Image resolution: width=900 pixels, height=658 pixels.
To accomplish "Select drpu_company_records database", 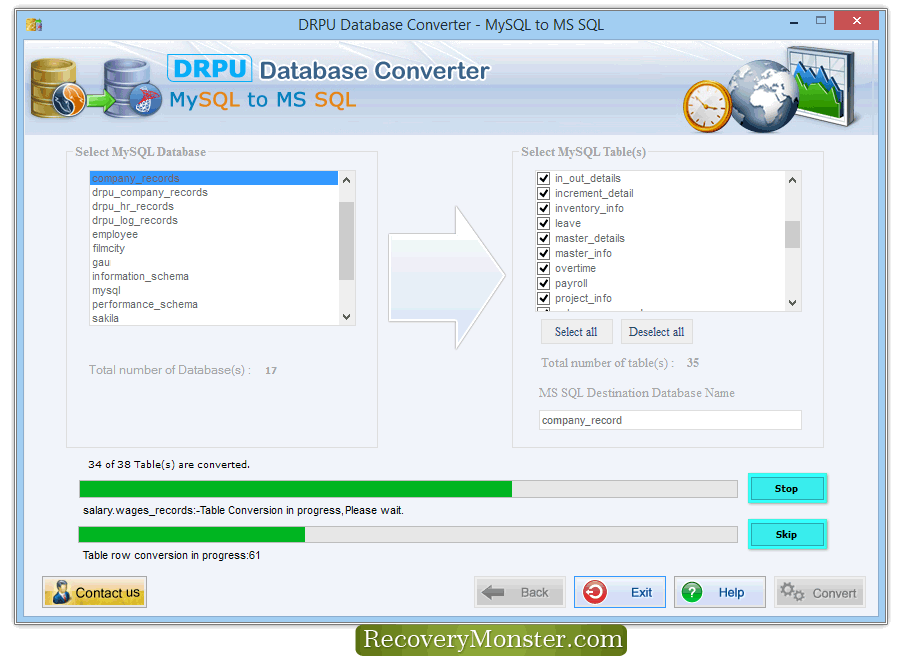I will (x=214, y=192).
